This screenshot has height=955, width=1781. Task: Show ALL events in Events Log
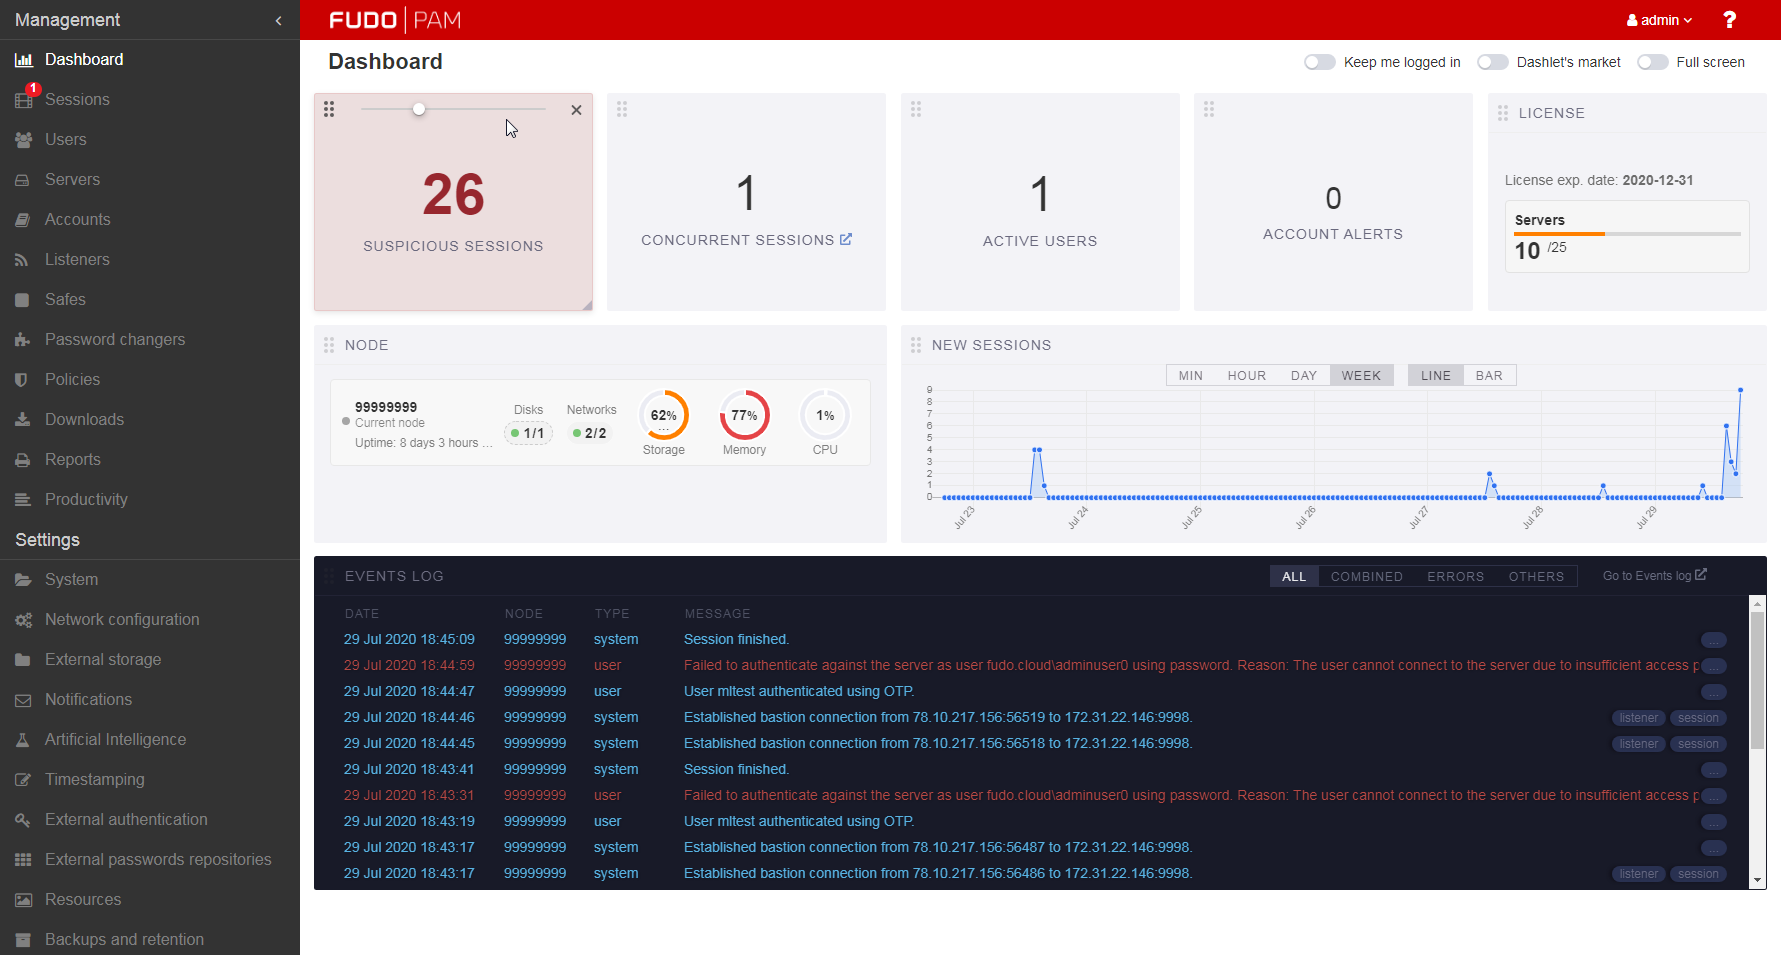click(1294, 577)
